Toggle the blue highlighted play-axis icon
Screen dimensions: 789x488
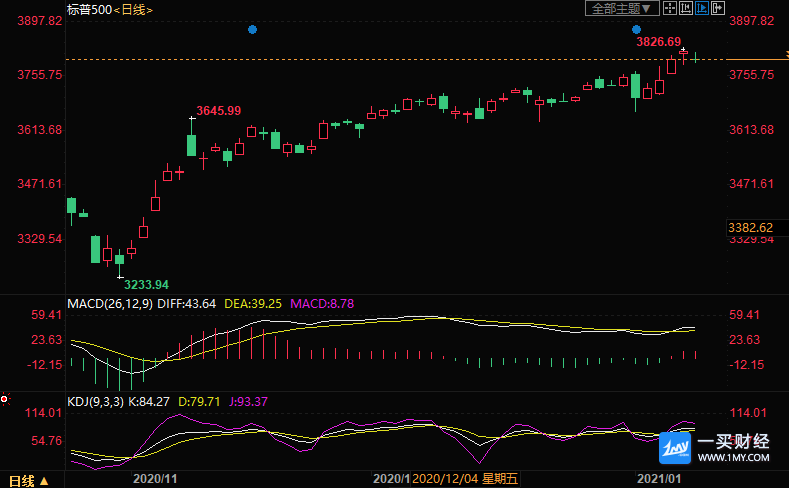coord(702,8)
